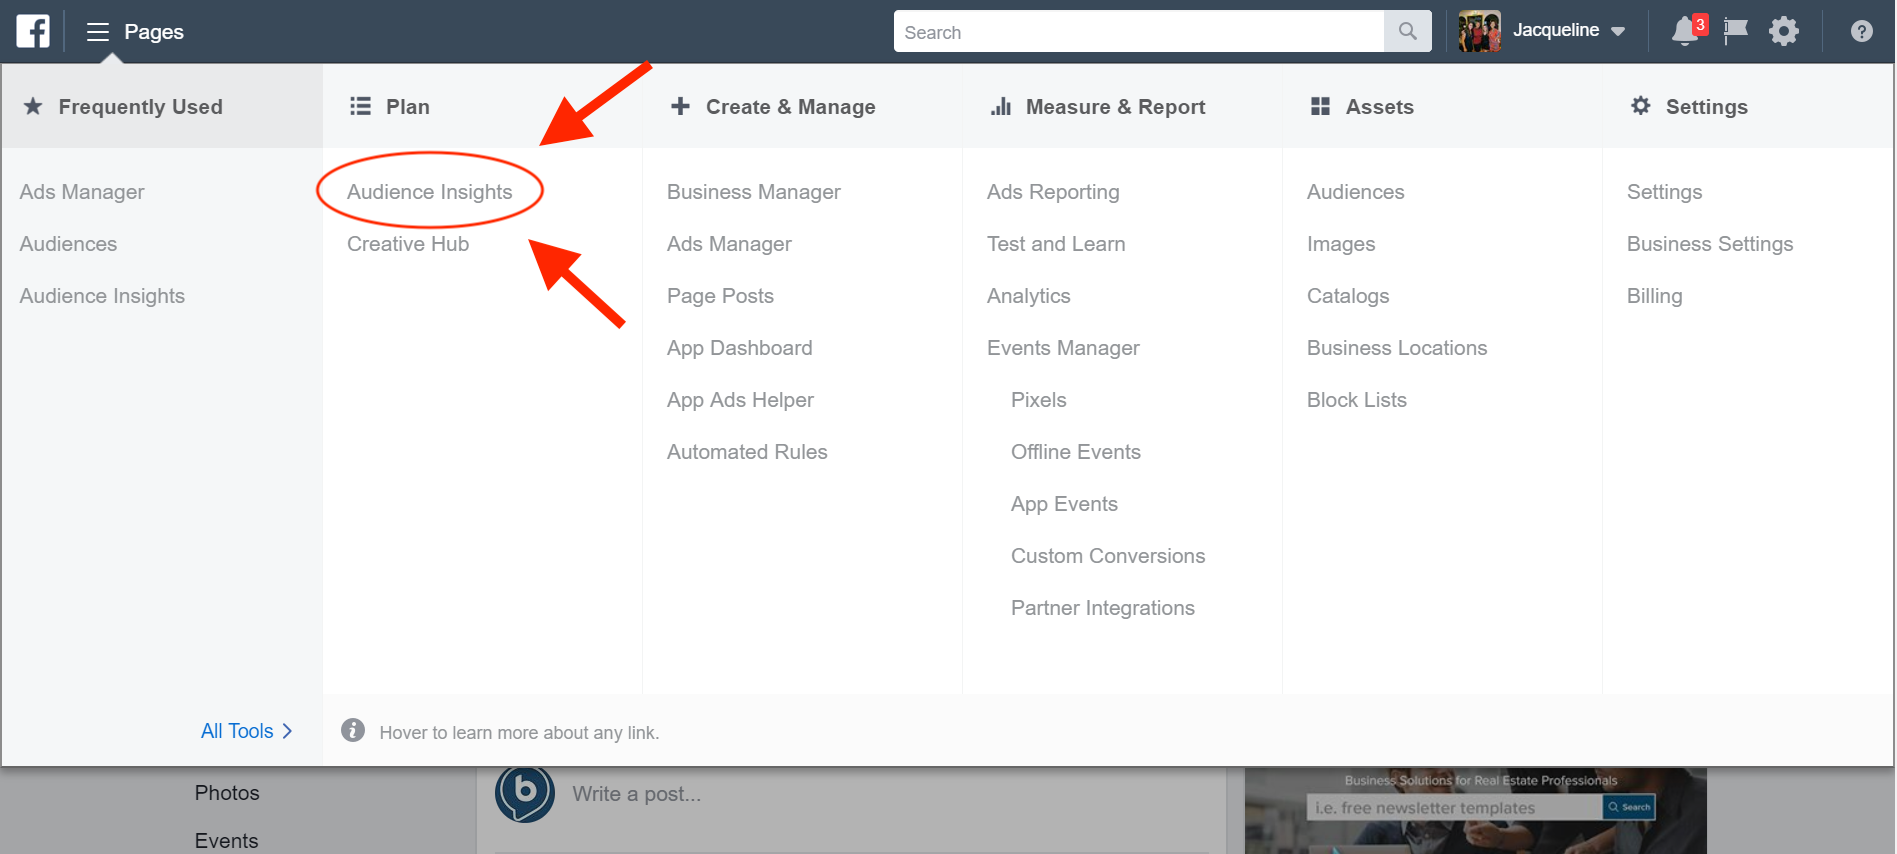Click Jacqueline's profile picture thumbnail
This screenshot has height=854, width=1897.
1479,31
